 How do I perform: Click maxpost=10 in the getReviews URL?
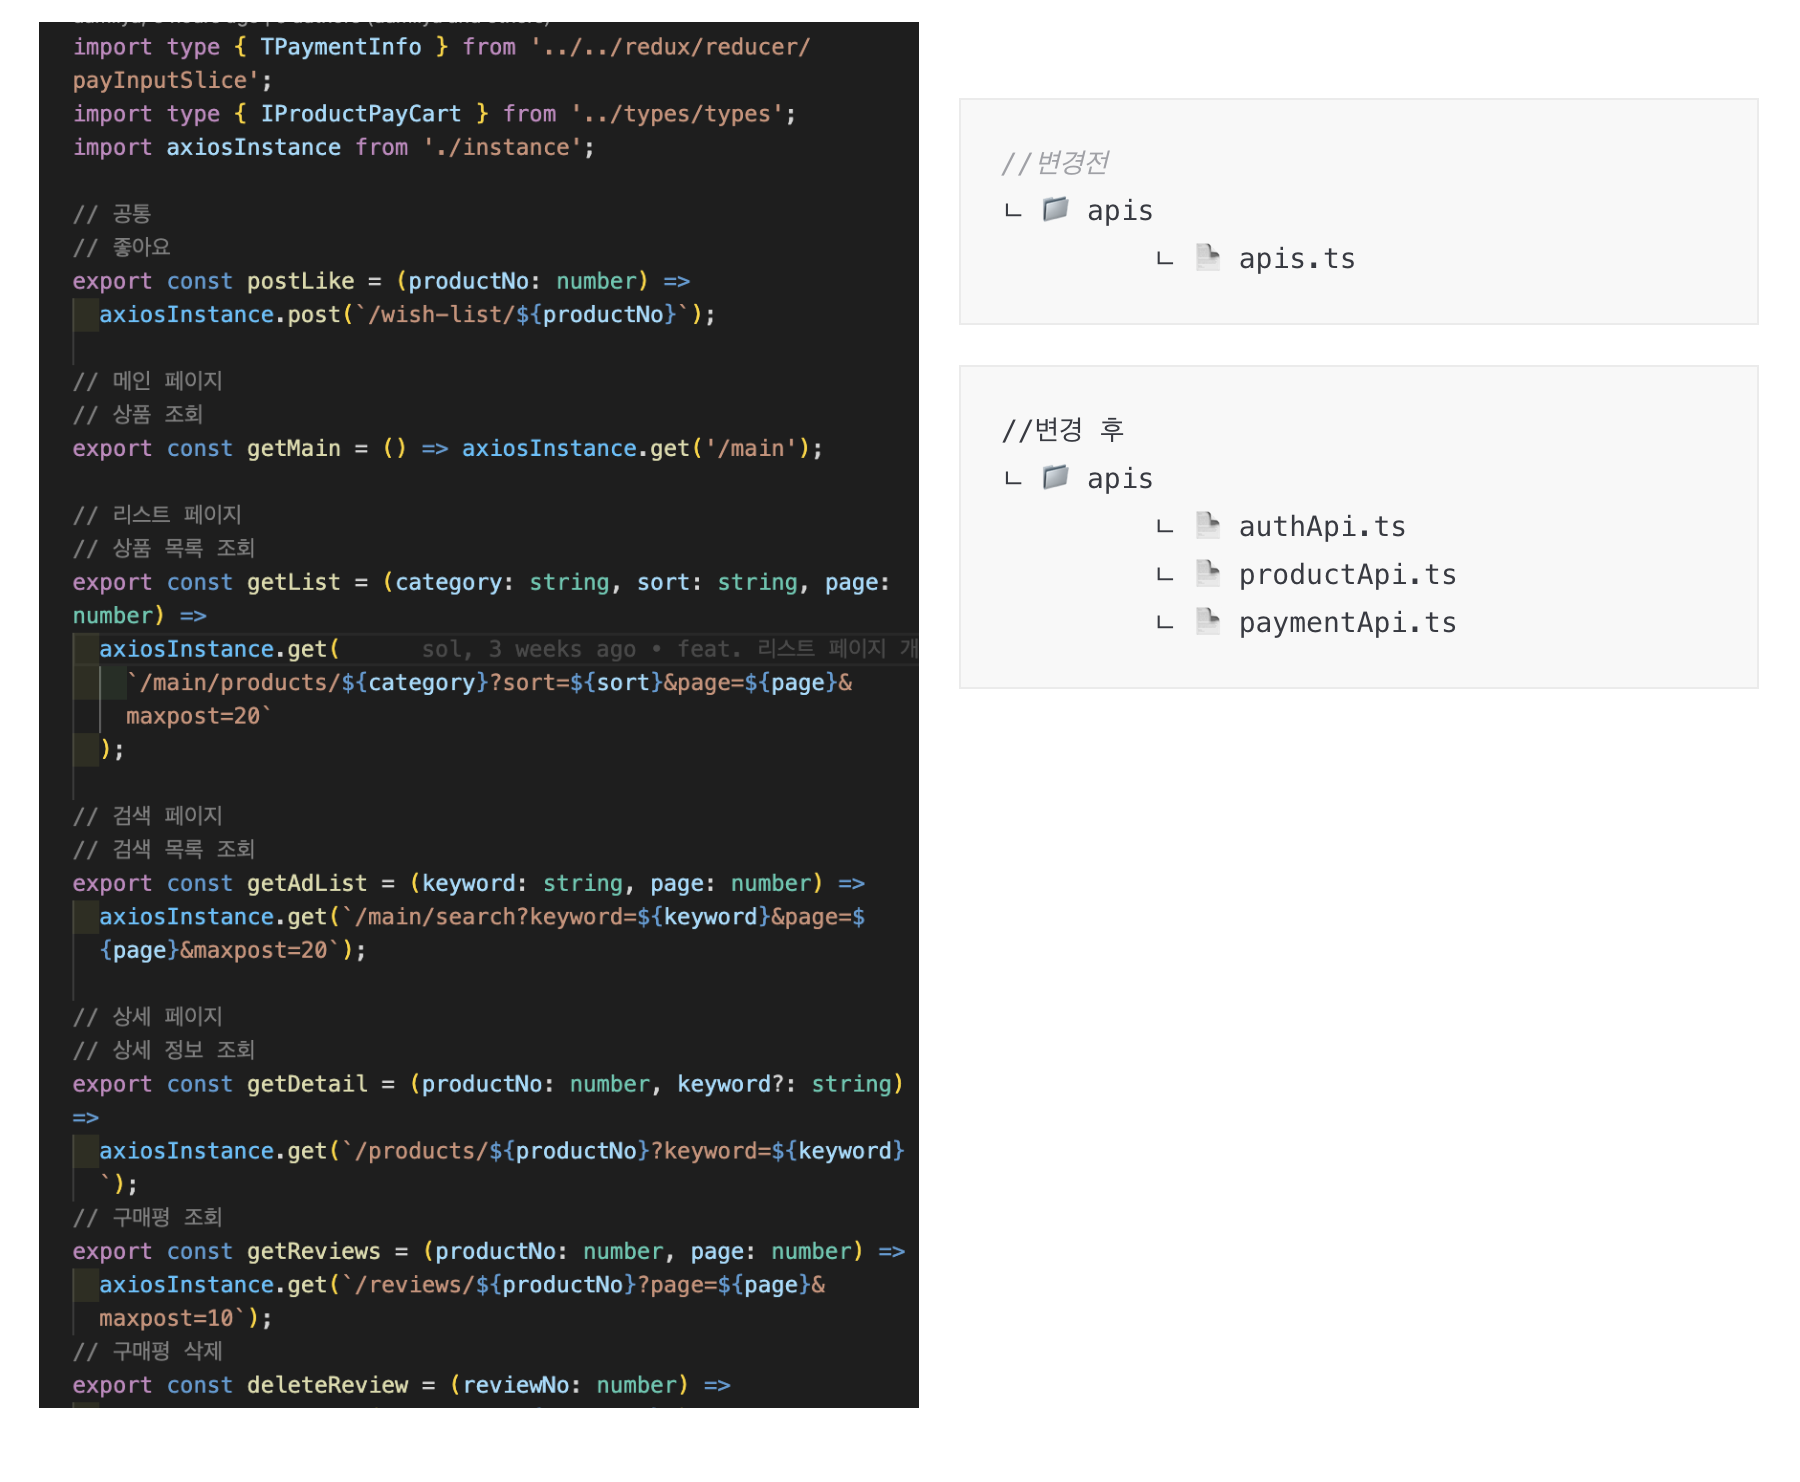pos(166,1318)
